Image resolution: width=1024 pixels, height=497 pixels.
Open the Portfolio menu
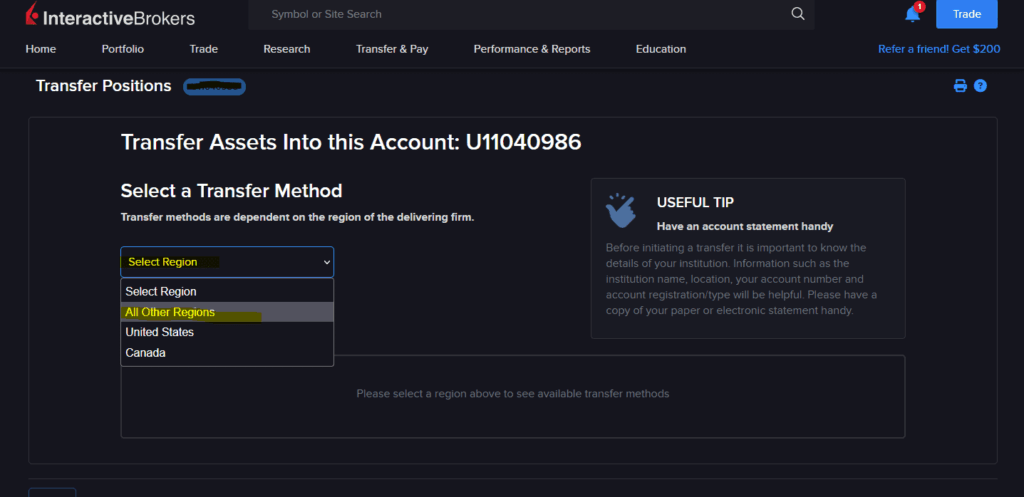pos(123,49)
